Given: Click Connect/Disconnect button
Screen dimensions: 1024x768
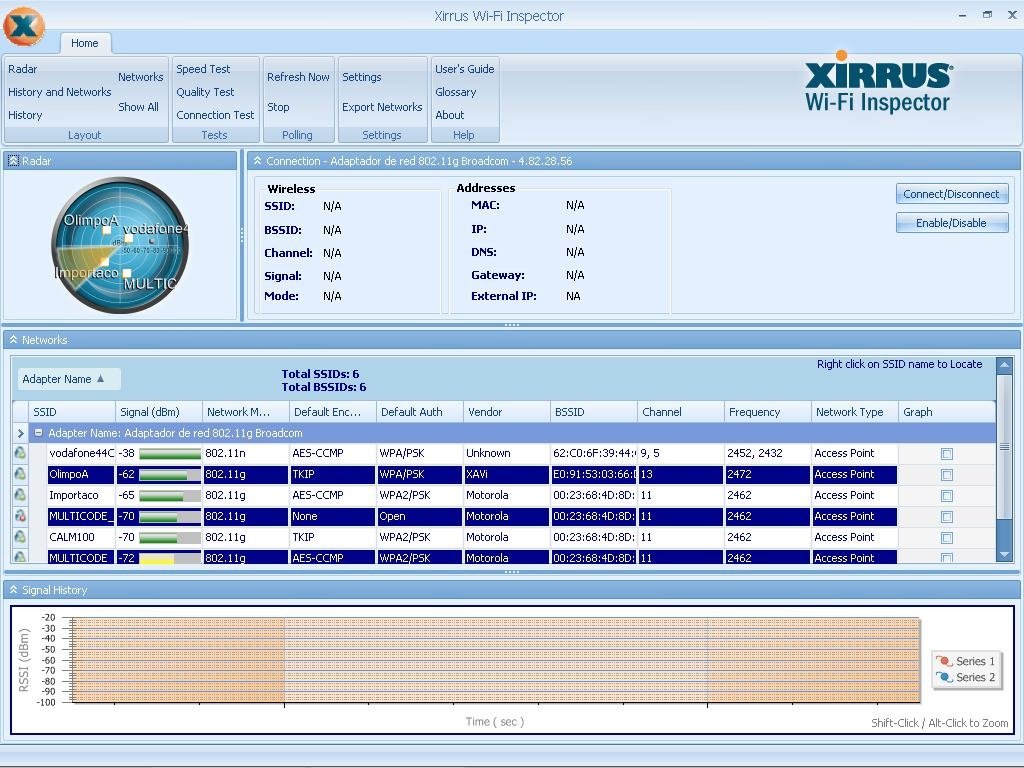Looking at the screenshot, I should tap(952, 194).
